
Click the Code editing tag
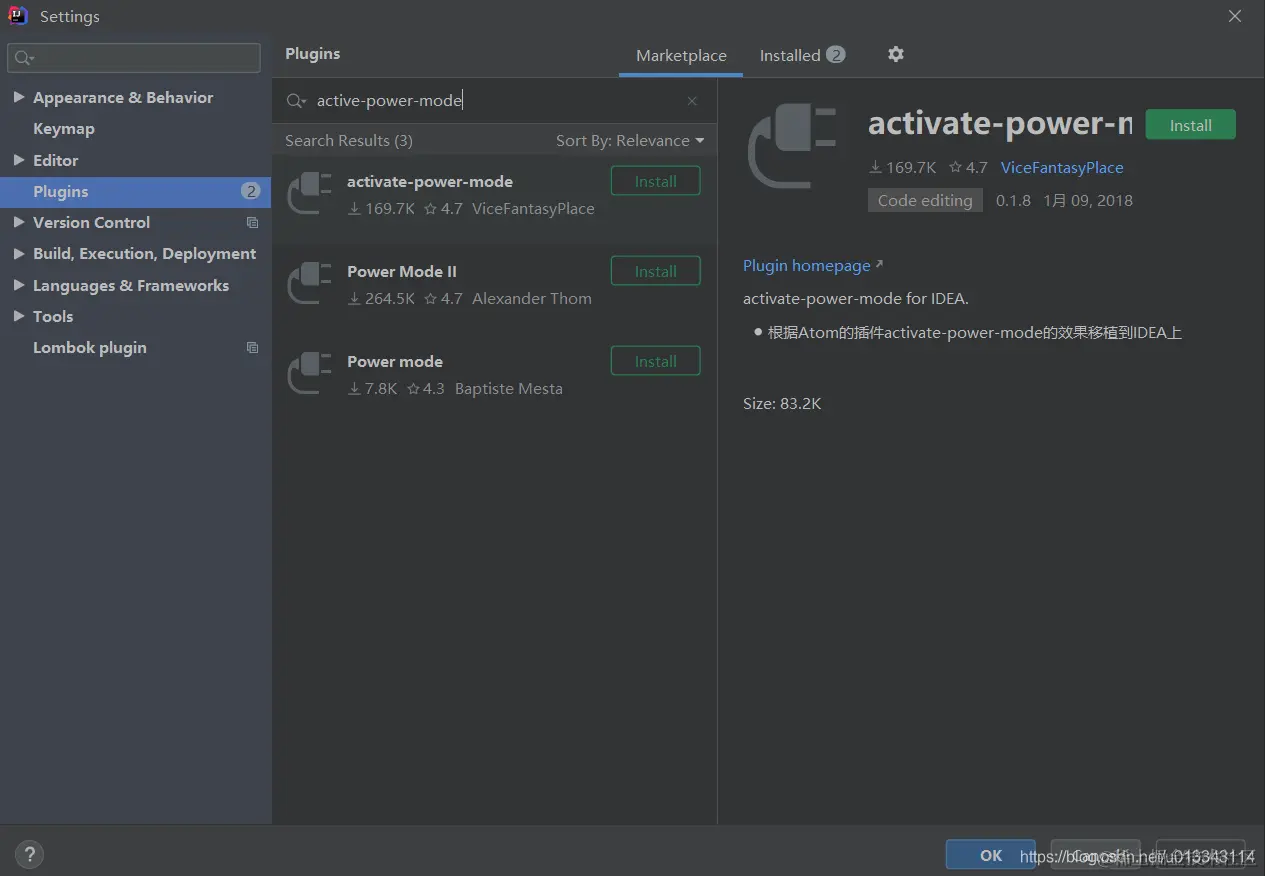click(x=925, y=200)
